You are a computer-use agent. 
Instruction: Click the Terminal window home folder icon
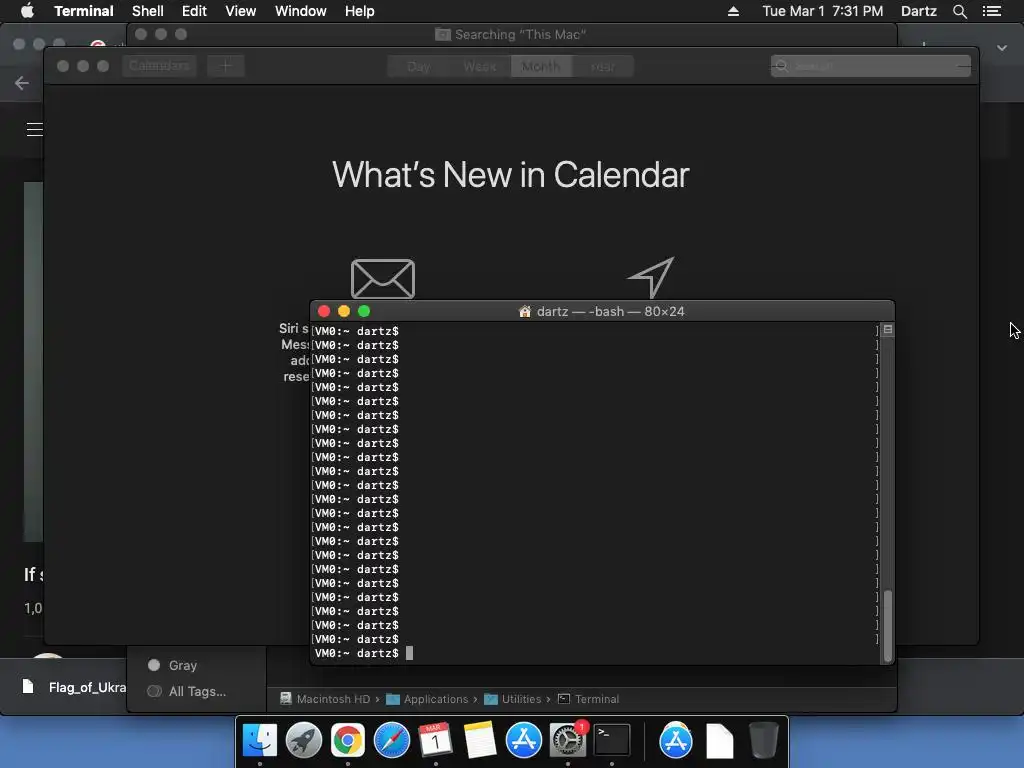tap(524, 312)
